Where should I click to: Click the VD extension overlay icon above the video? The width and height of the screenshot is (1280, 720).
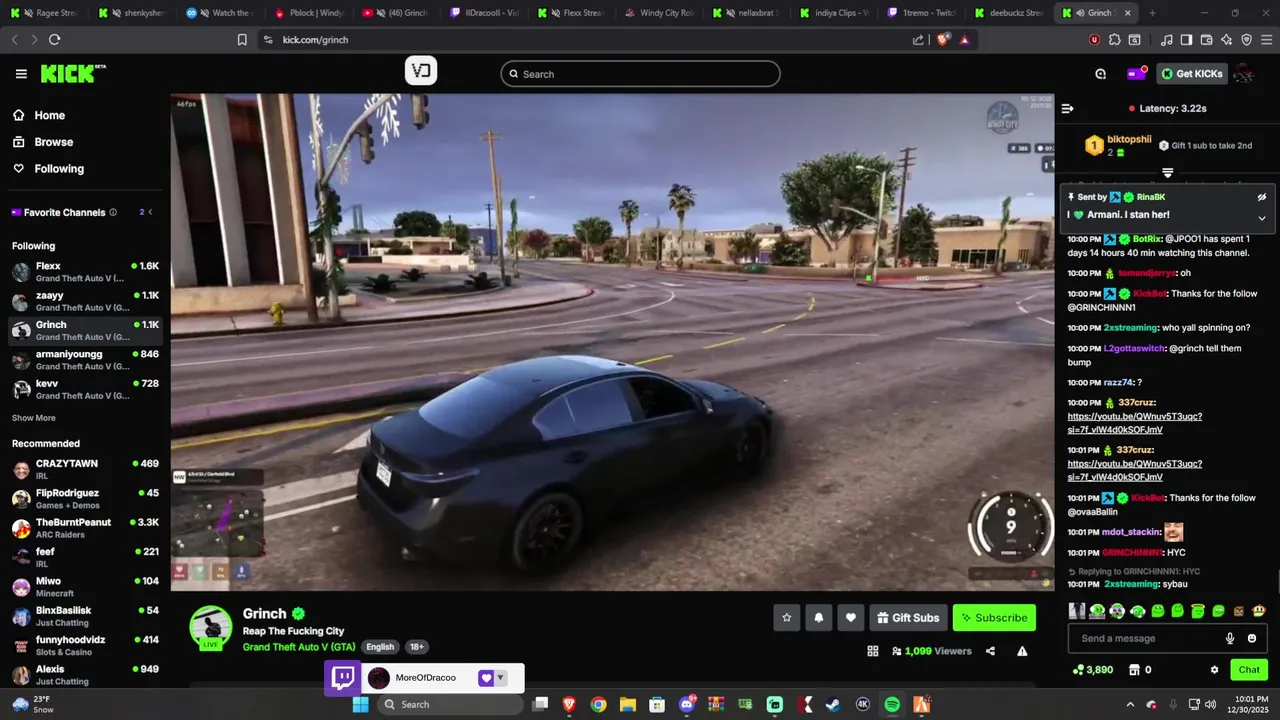pyautogui.click(x=421, y=71)
